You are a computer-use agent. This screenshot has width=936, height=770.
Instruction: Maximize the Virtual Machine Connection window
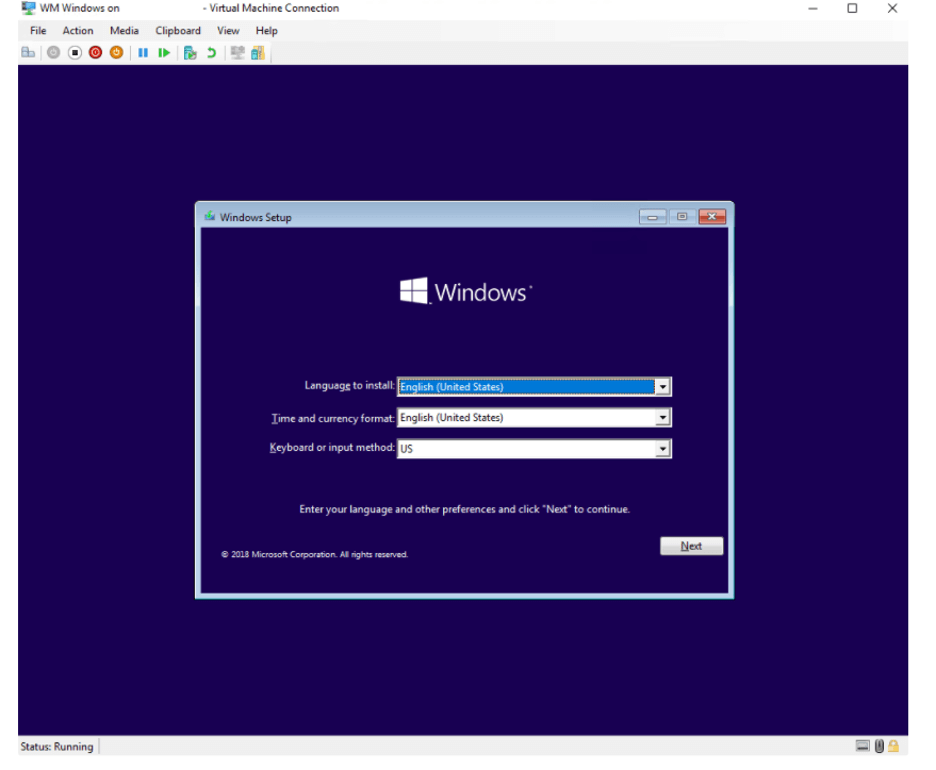852,8
